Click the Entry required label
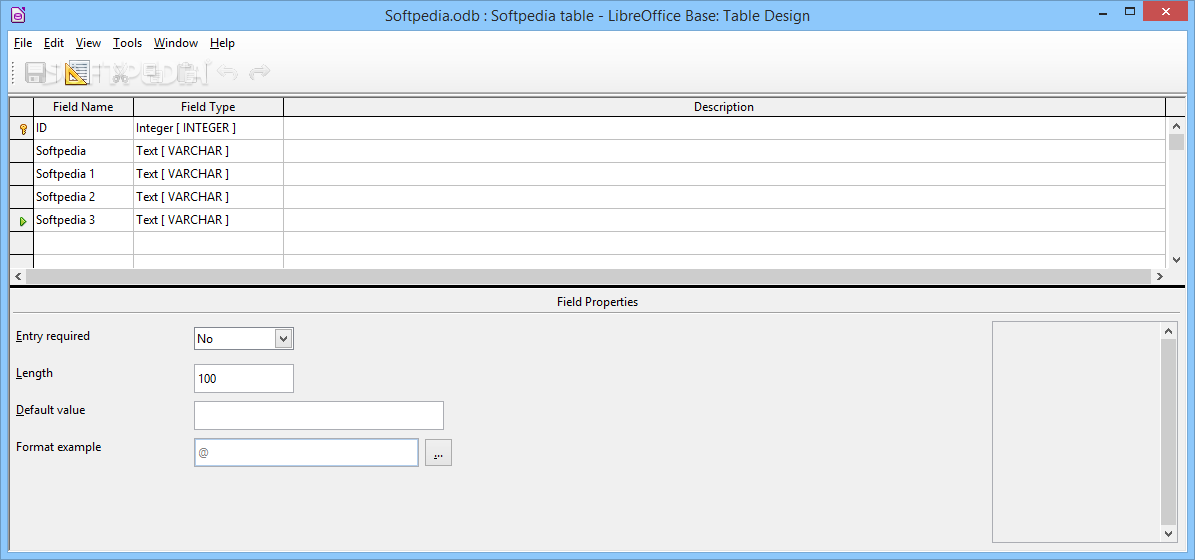The height and width of the screenshot is (560, 1195). (x=53, y=336)
